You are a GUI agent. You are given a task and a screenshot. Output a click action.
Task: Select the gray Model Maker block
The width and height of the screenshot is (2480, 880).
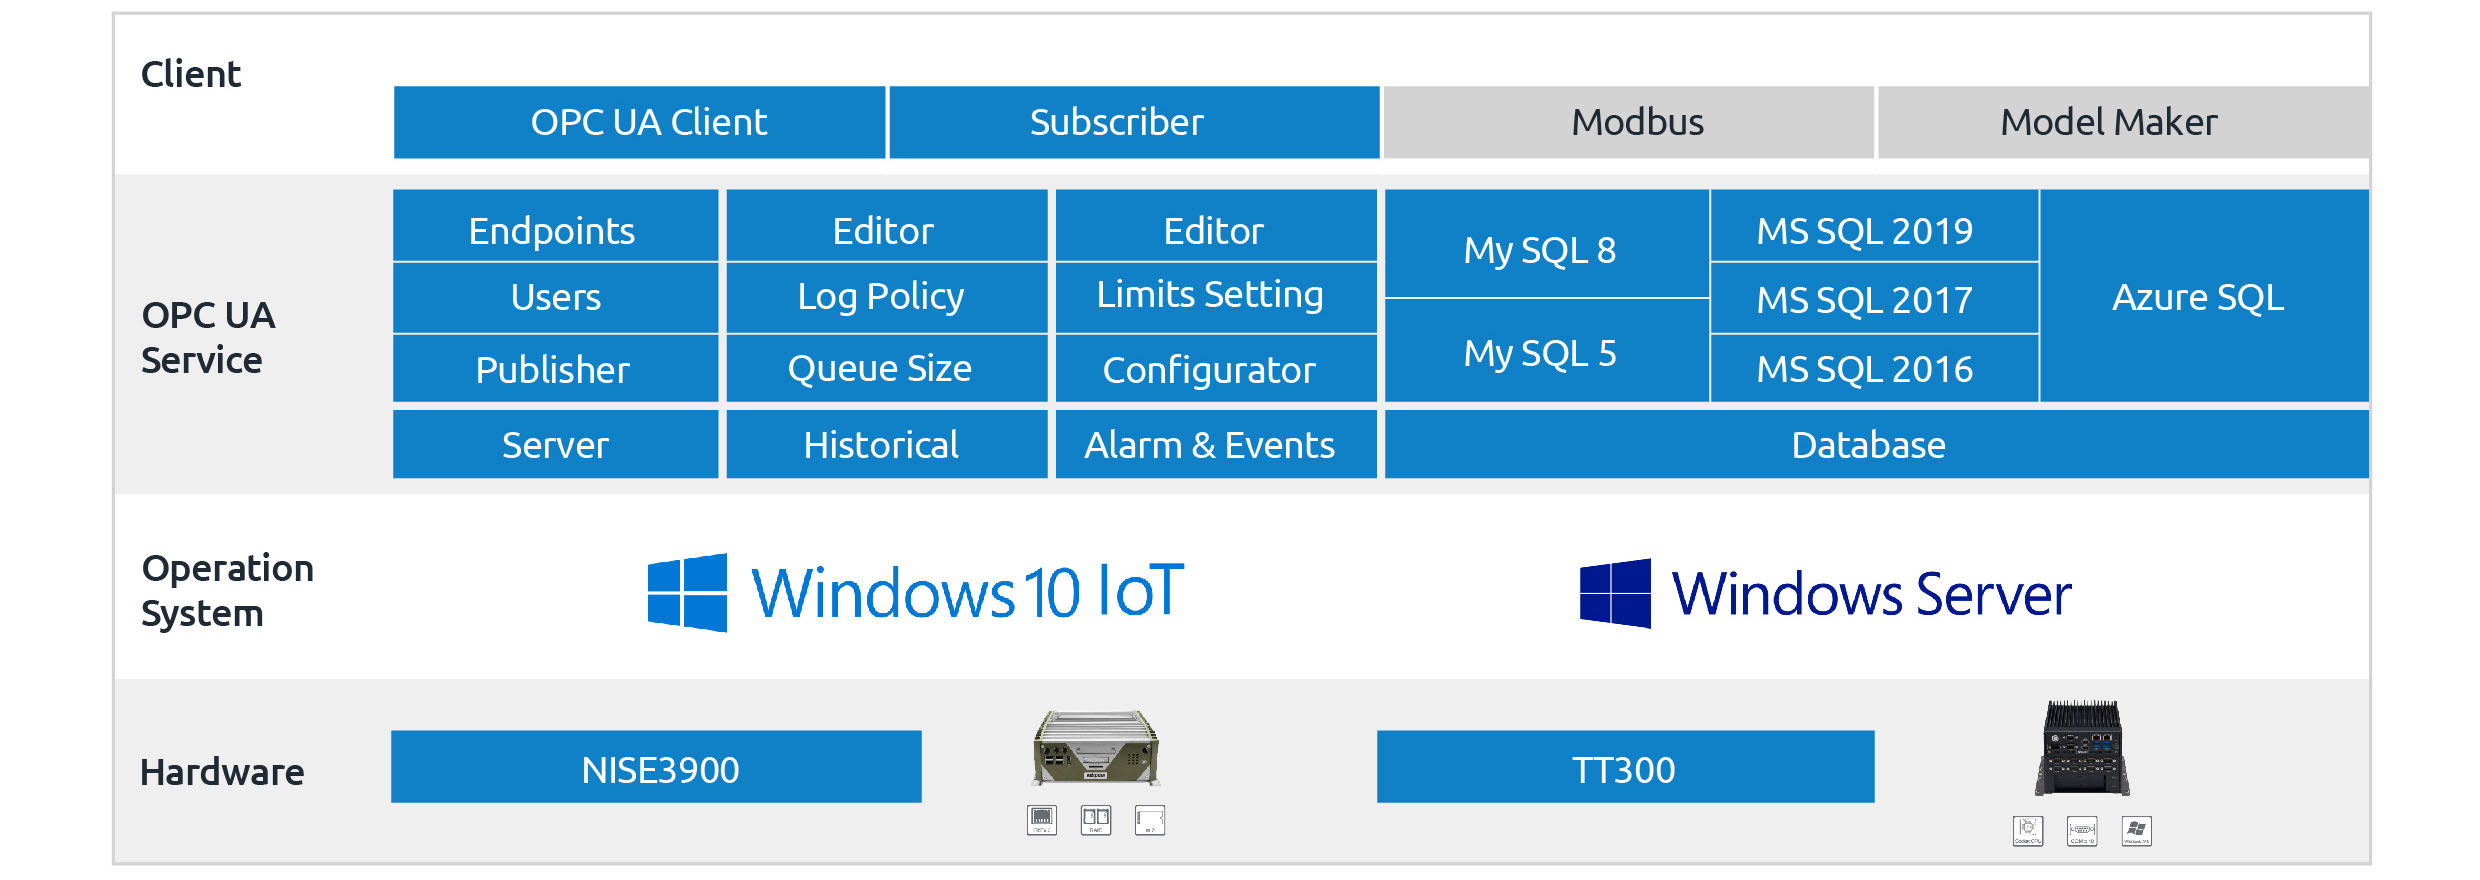2124,122
